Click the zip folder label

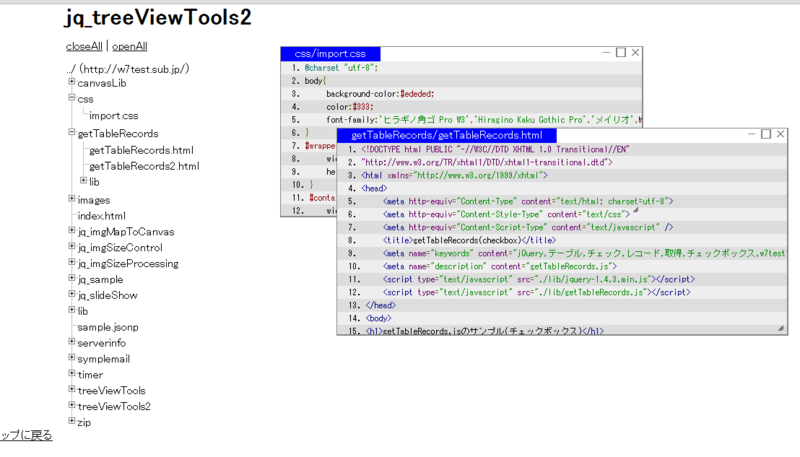pyautogui.click(x=84, y=423)
